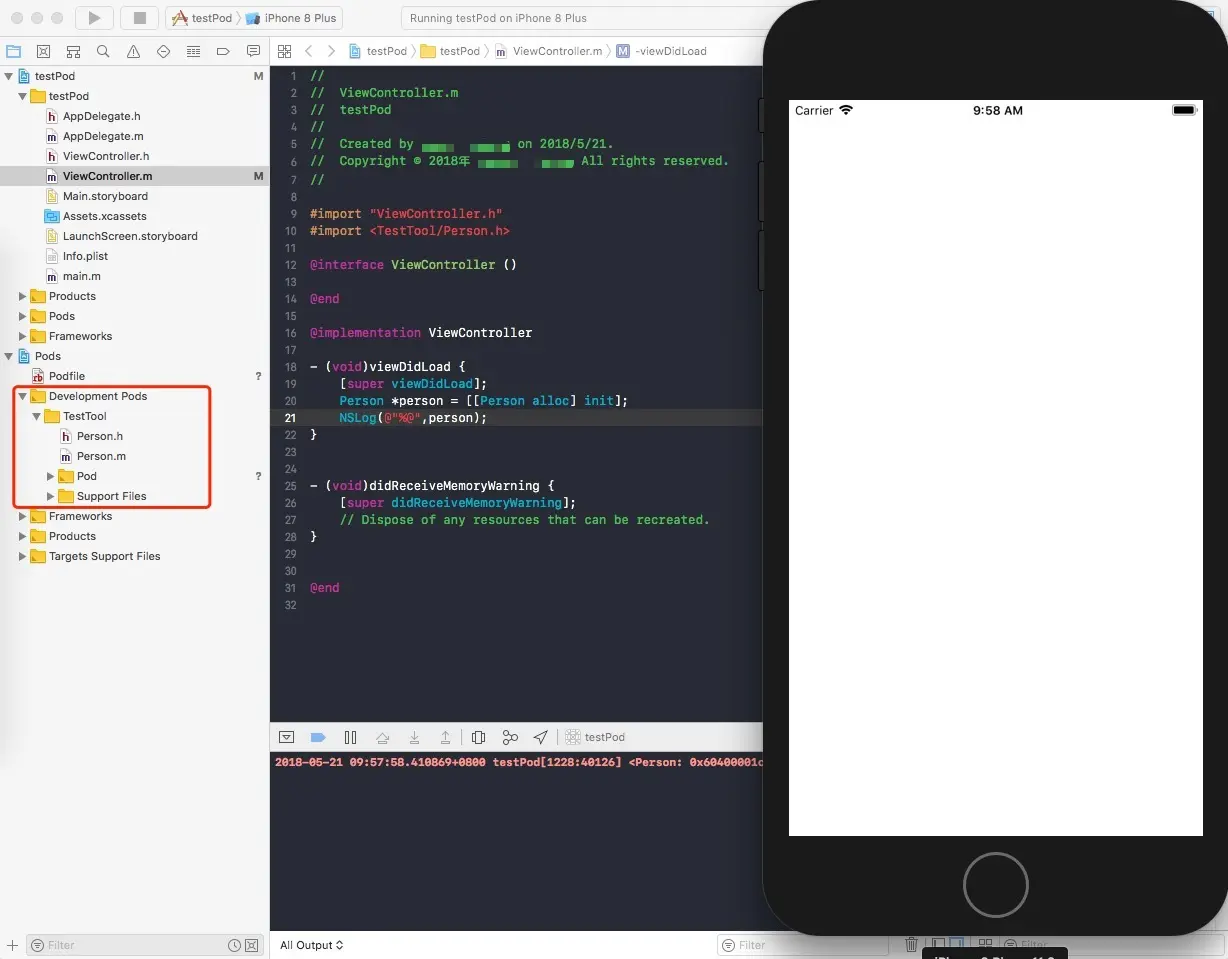This screenshot has height=959, width=1228.
Task: Show the Source Control navigator
Action: pos(43,51)
